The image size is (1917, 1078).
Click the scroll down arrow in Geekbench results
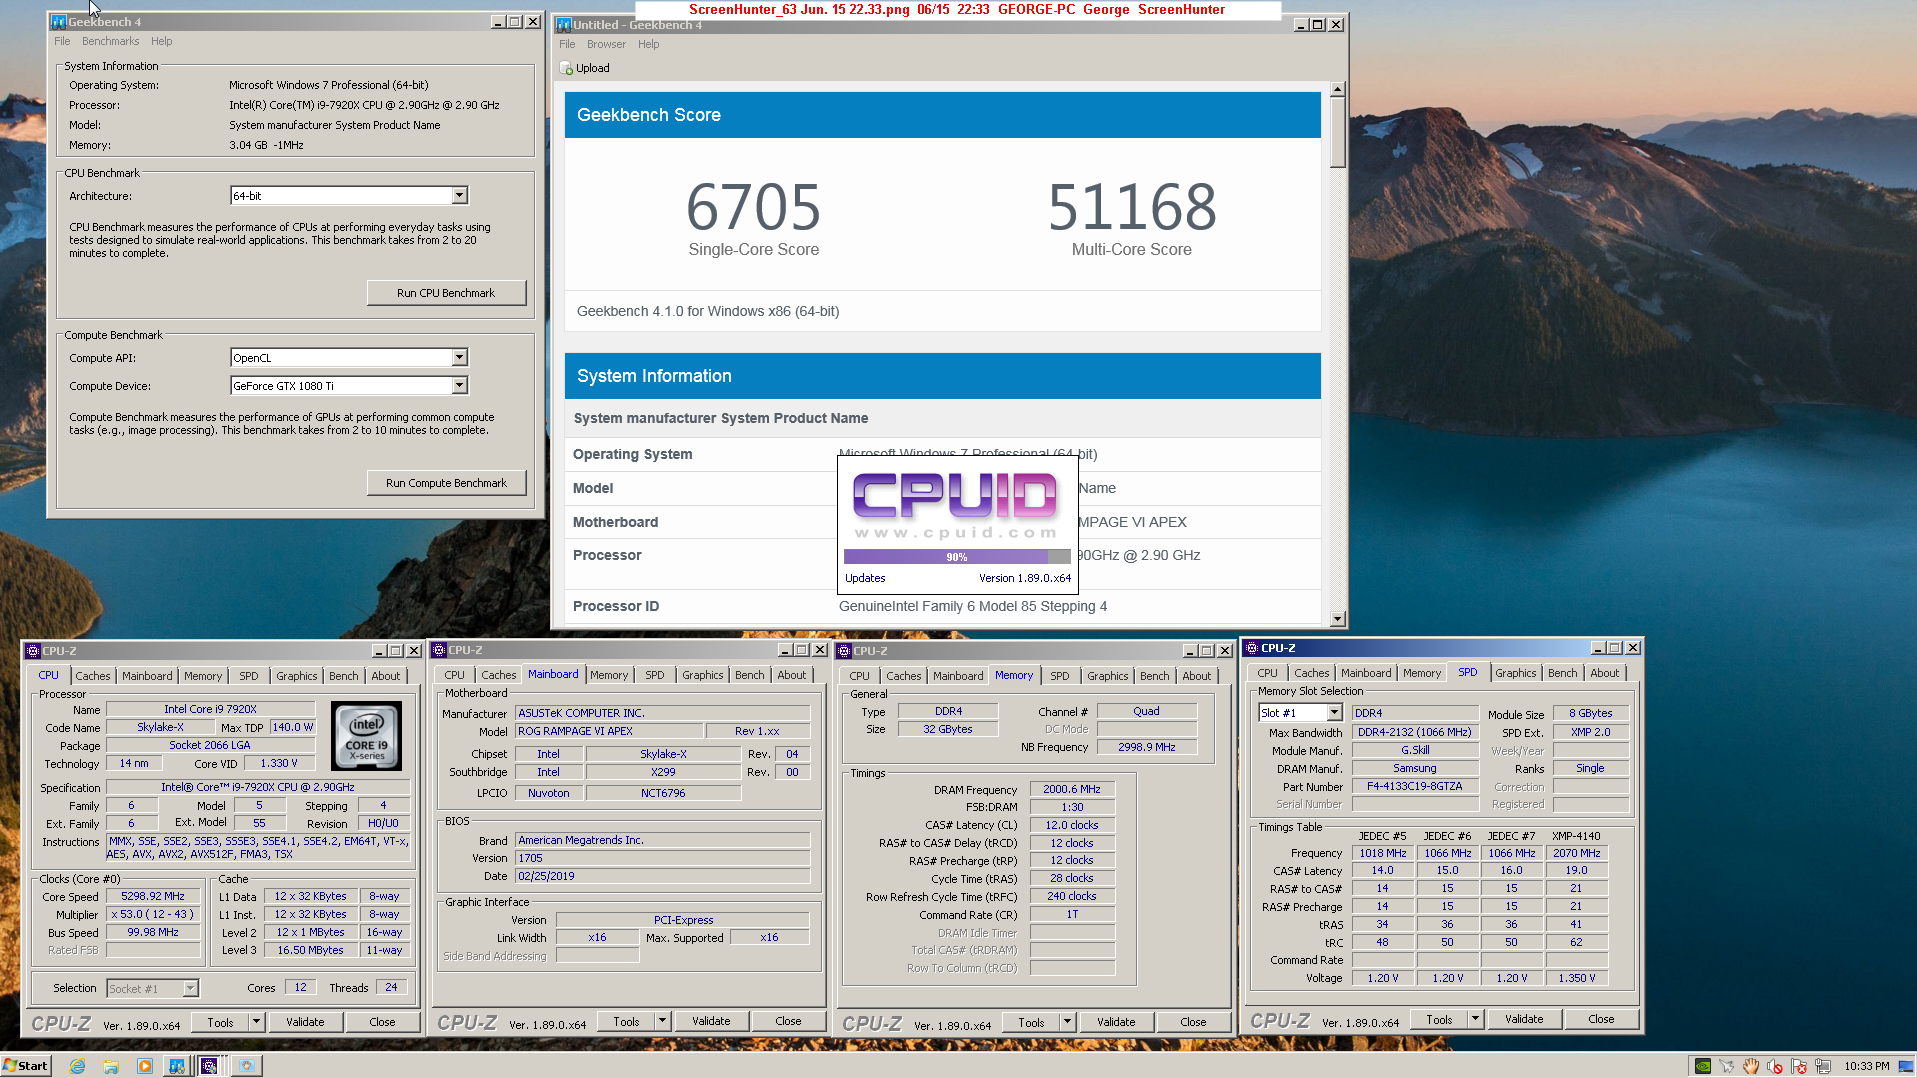[x=1337, y=619]
